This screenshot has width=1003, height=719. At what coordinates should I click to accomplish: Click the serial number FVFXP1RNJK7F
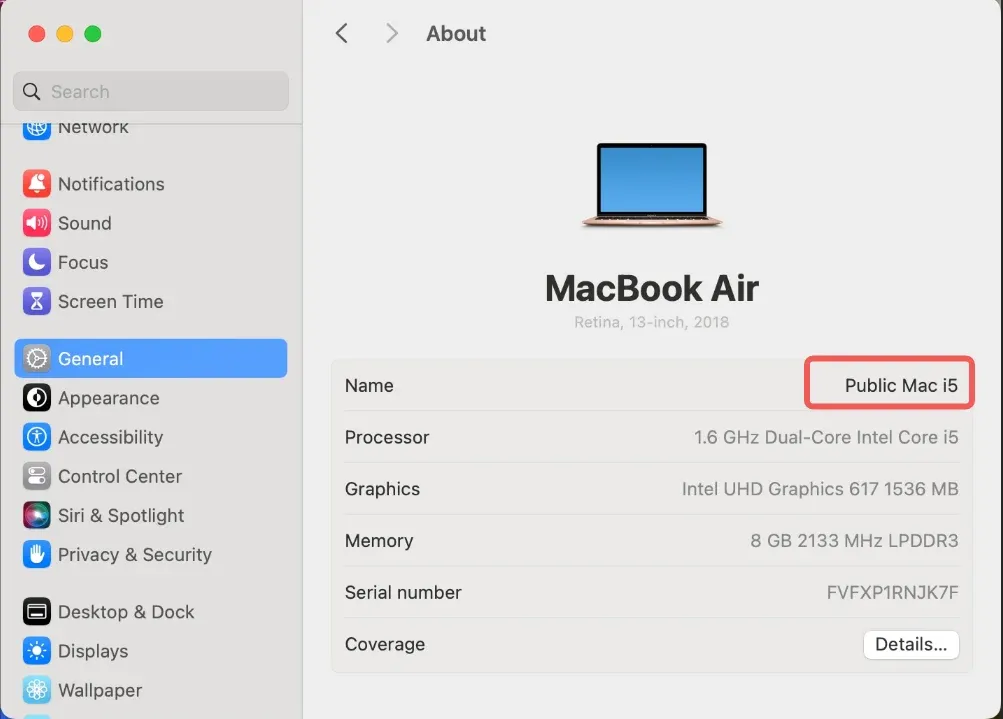pos(892,592)
